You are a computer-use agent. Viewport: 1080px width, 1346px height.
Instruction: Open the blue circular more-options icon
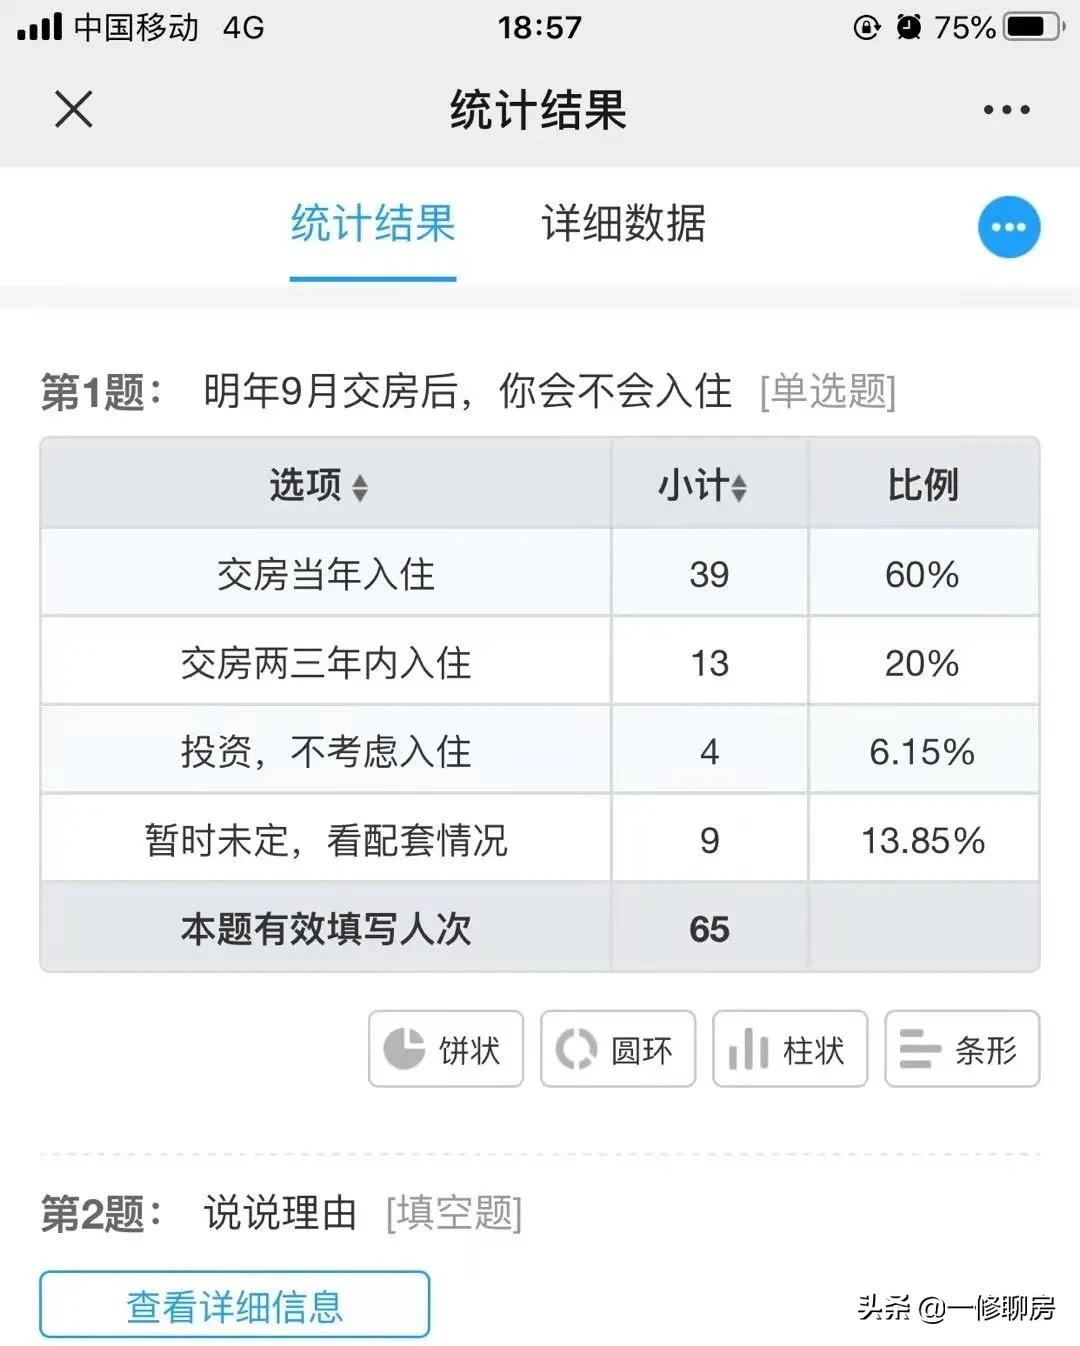(1009, 227)
